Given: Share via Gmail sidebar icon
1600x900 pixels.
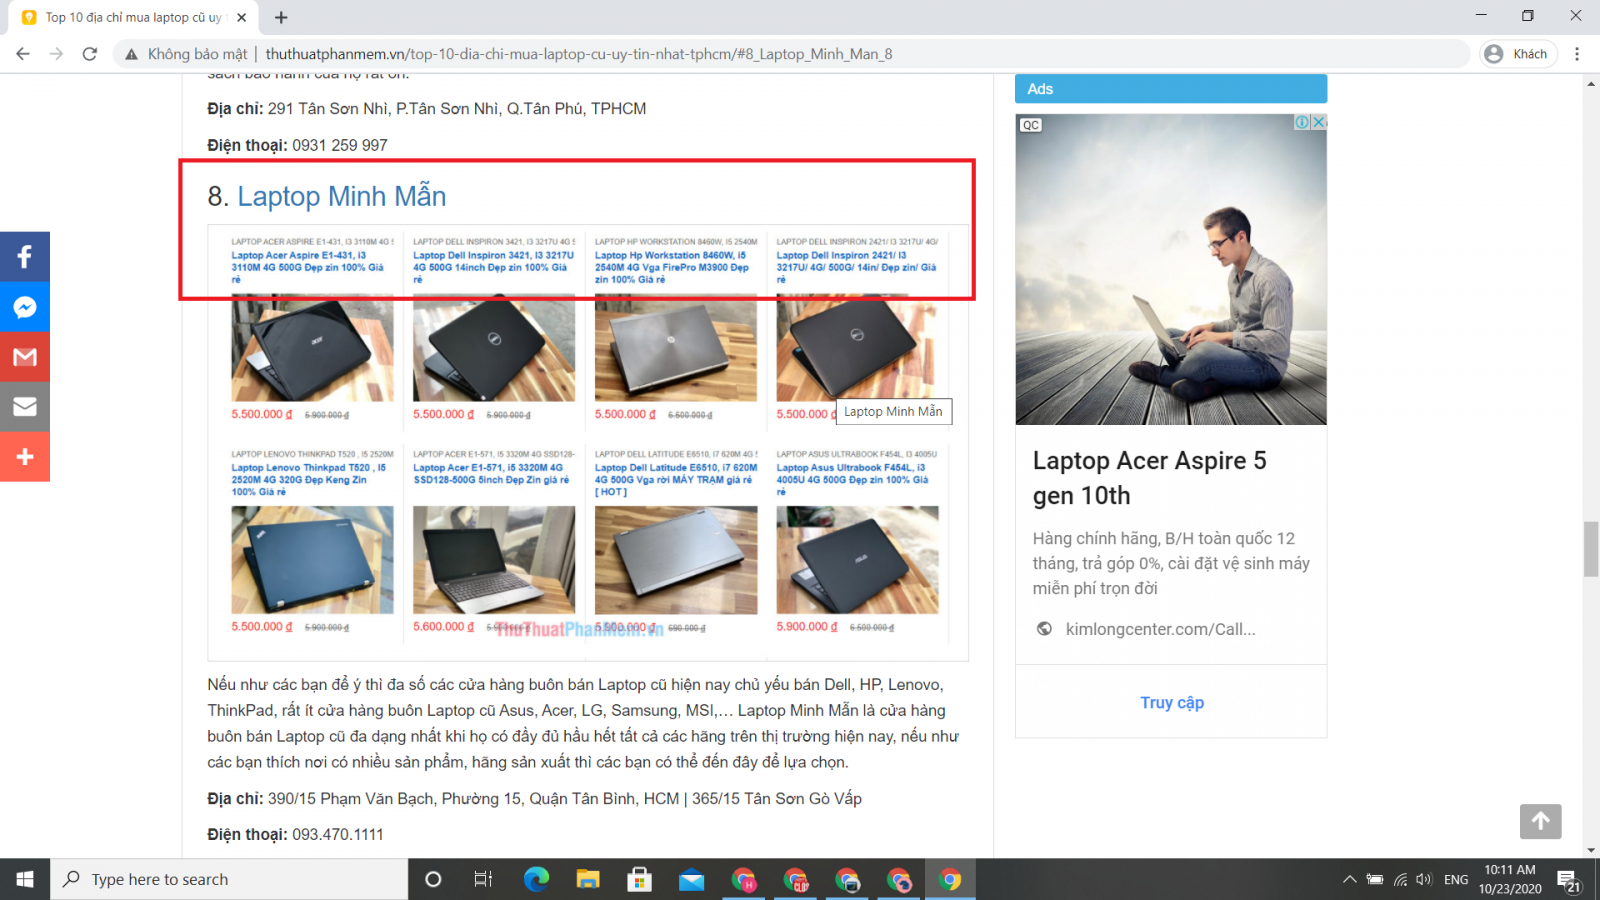Looking at the screenshot, I should [x=25, y=357].
